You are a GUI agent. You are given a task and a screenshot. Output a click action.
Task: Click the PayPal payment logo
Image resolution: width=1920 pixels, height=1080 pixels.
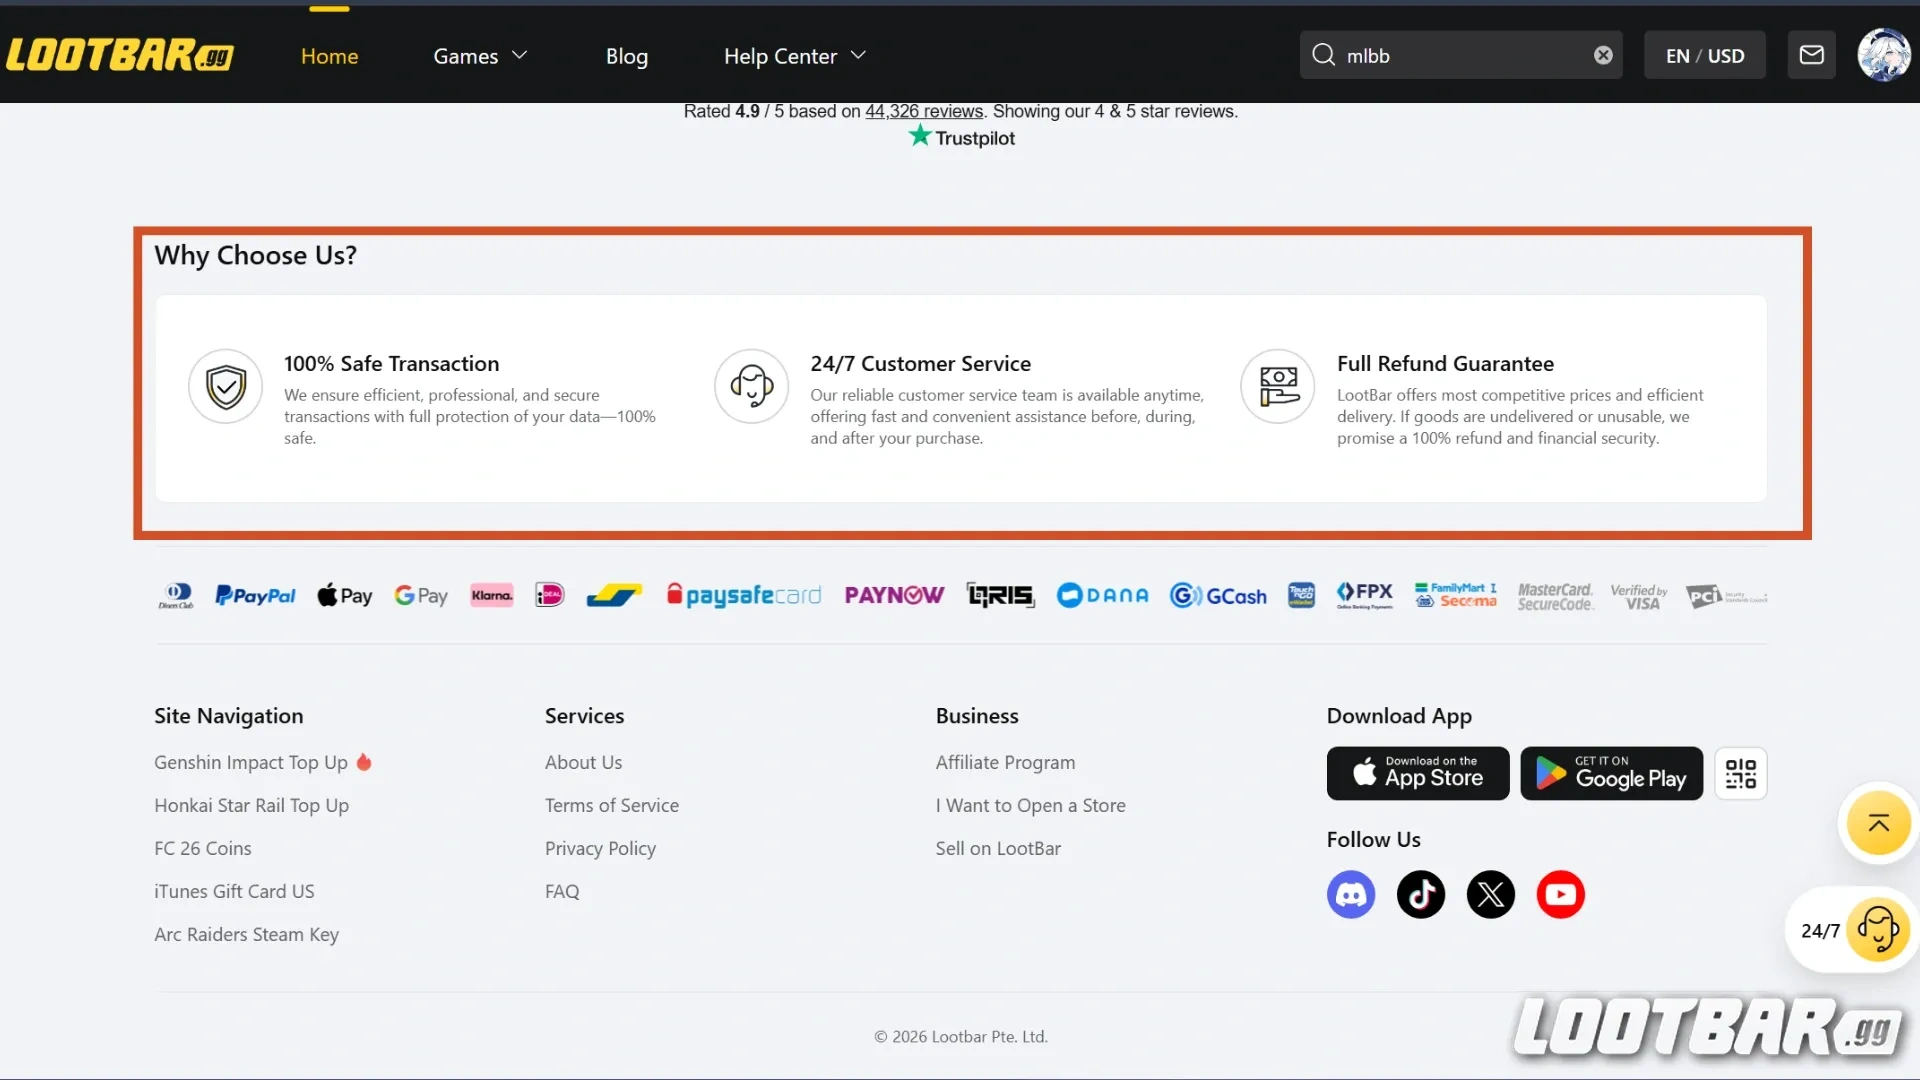coord(255,596)
